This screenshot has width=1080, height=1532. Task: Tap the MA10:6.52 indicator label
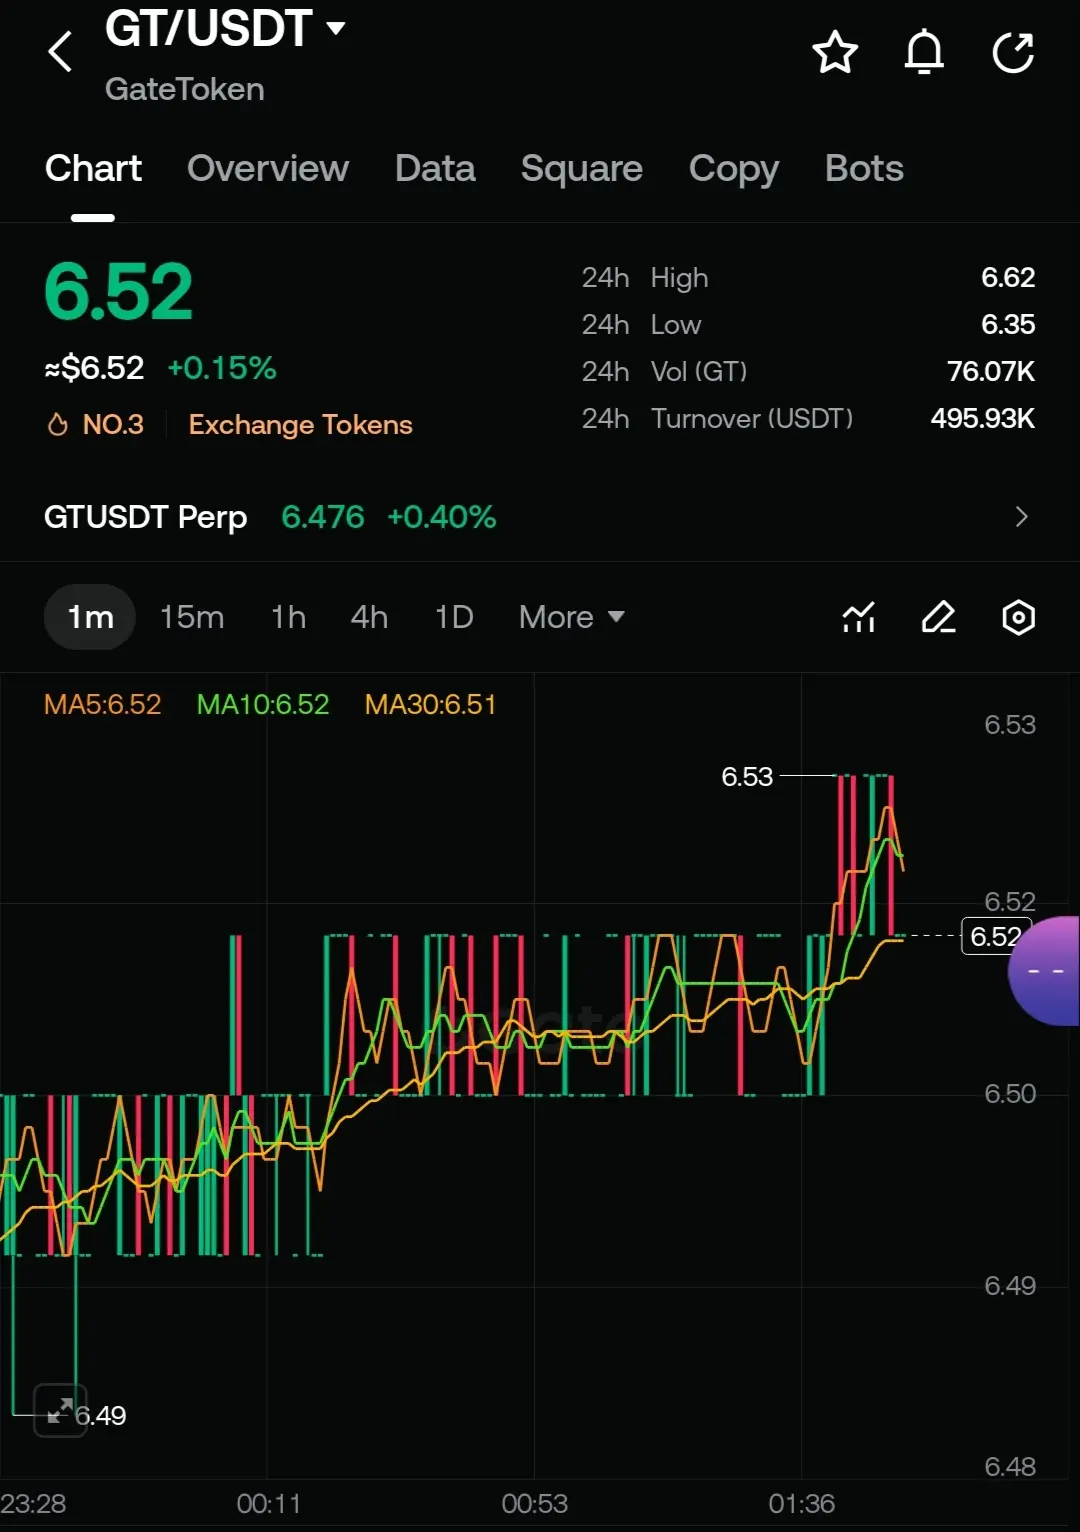point(262,705)
